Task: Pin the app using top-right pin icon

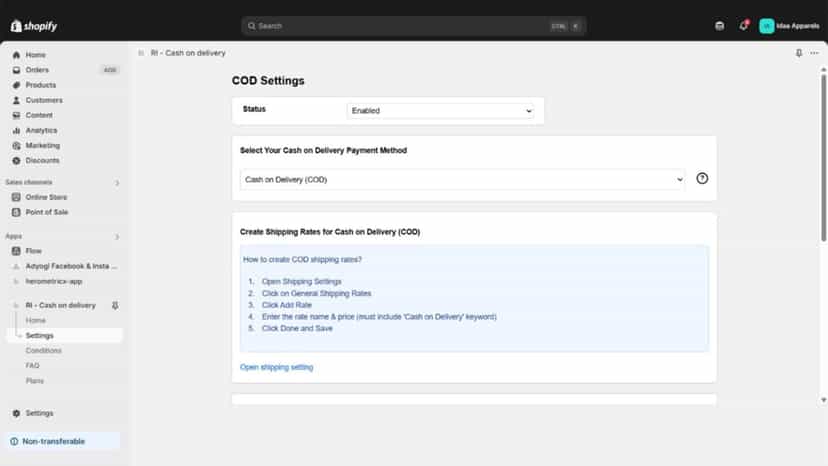Action: coord(798,53)
